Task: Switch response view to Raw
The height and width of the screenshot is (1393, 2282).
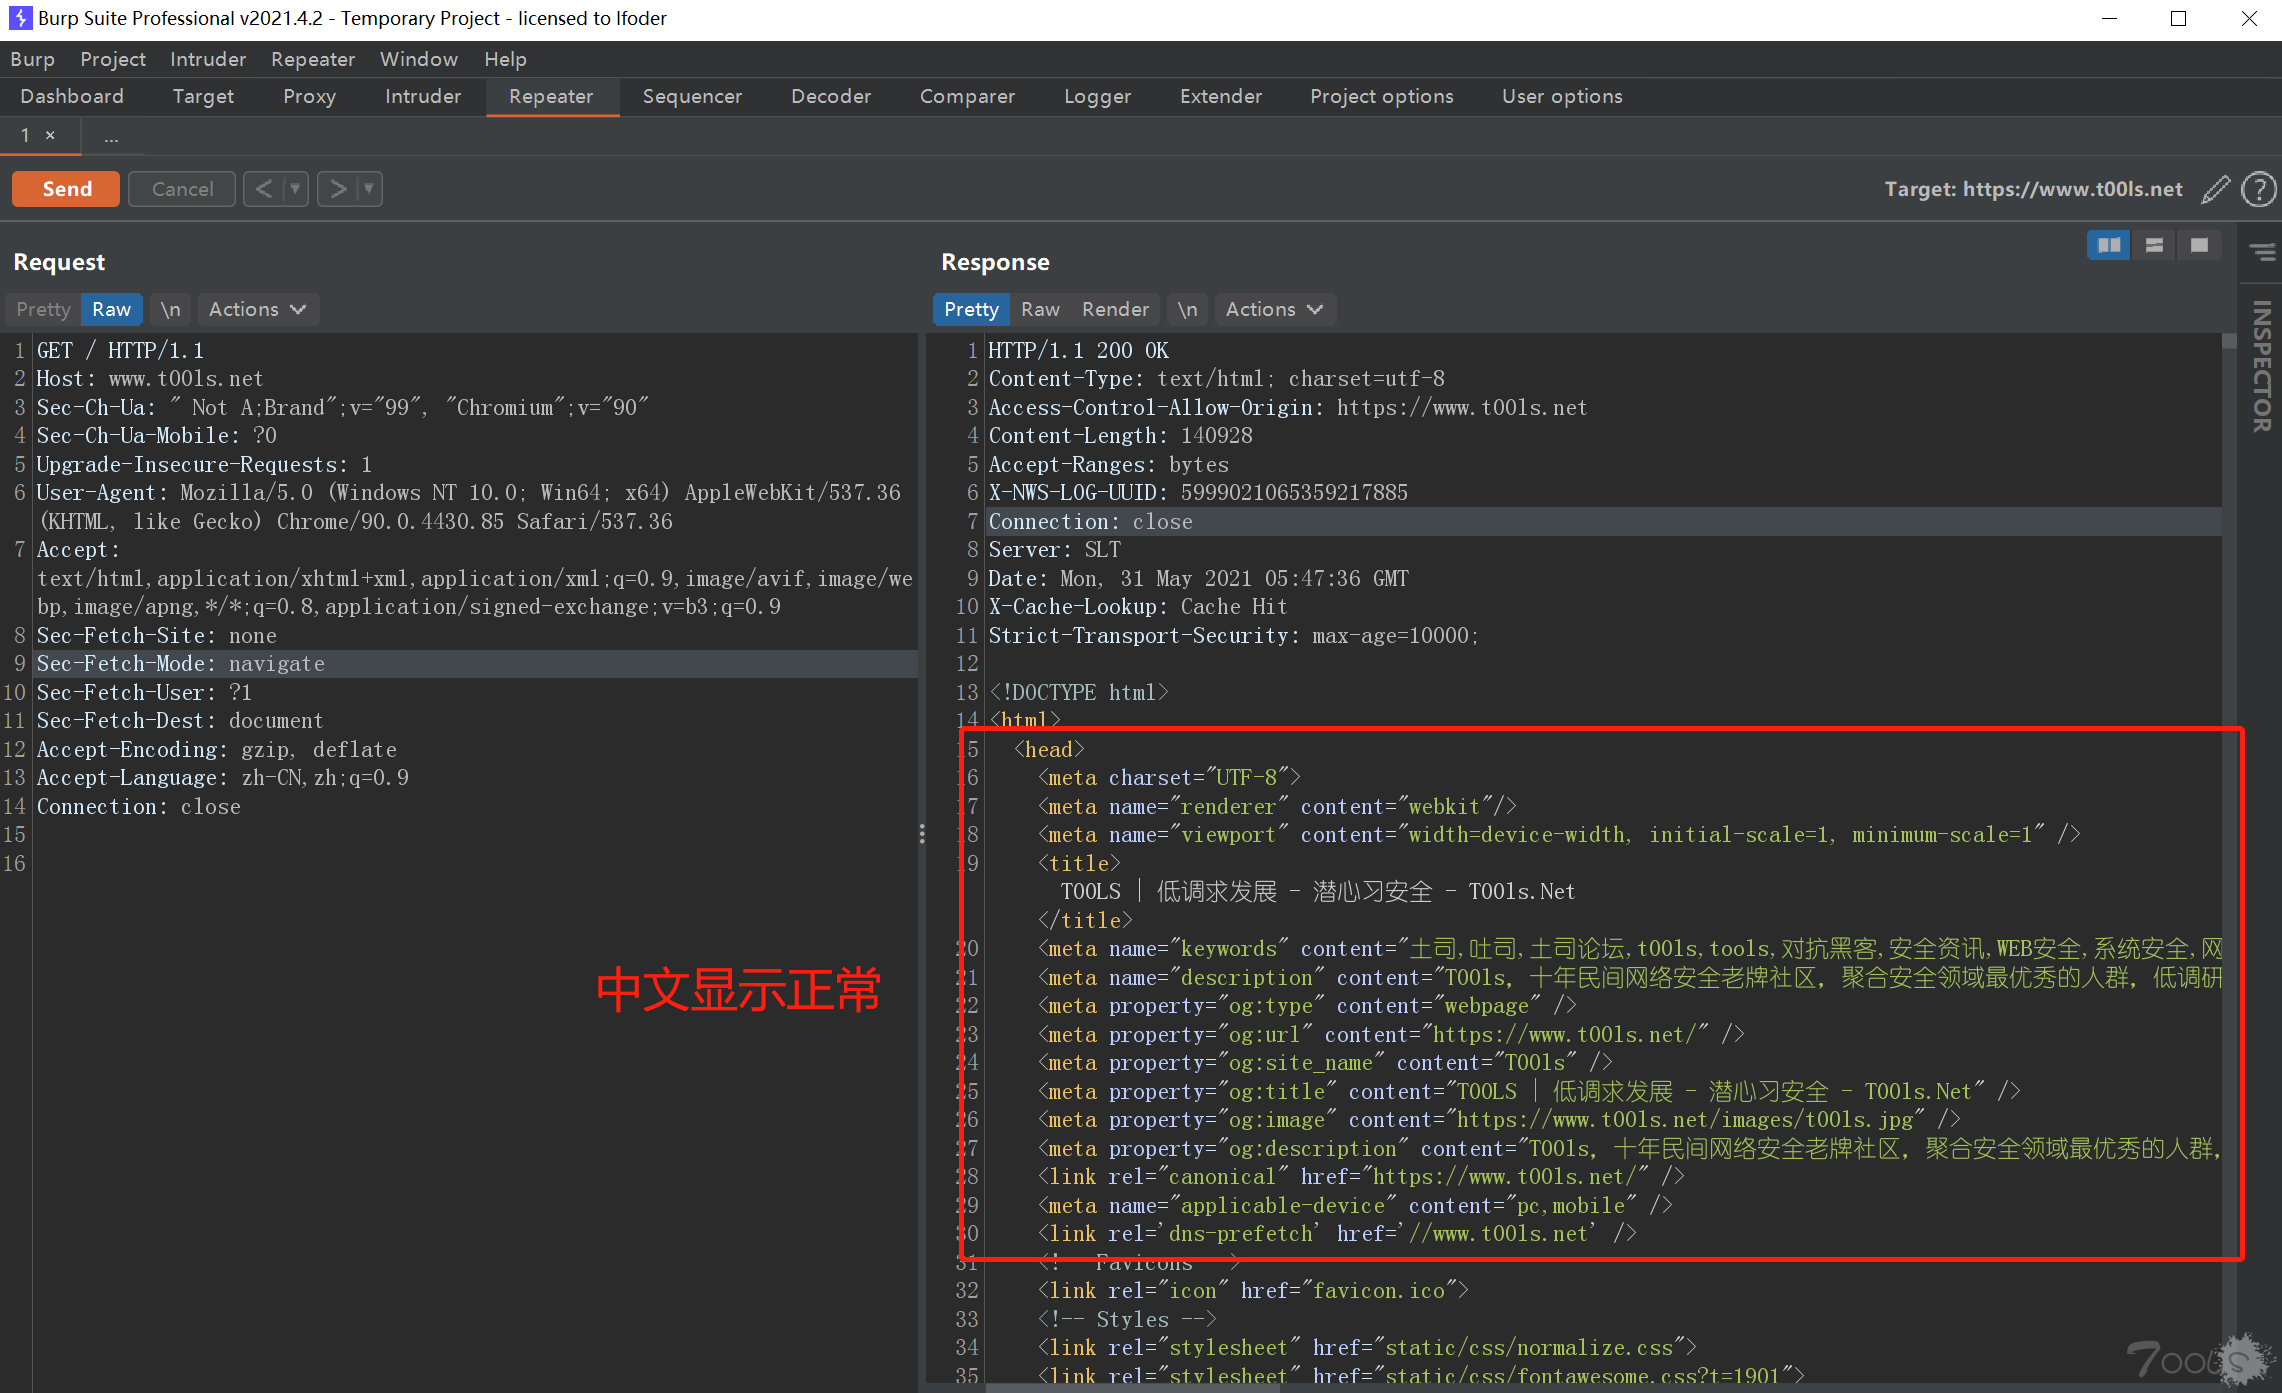Action: 1040,309
